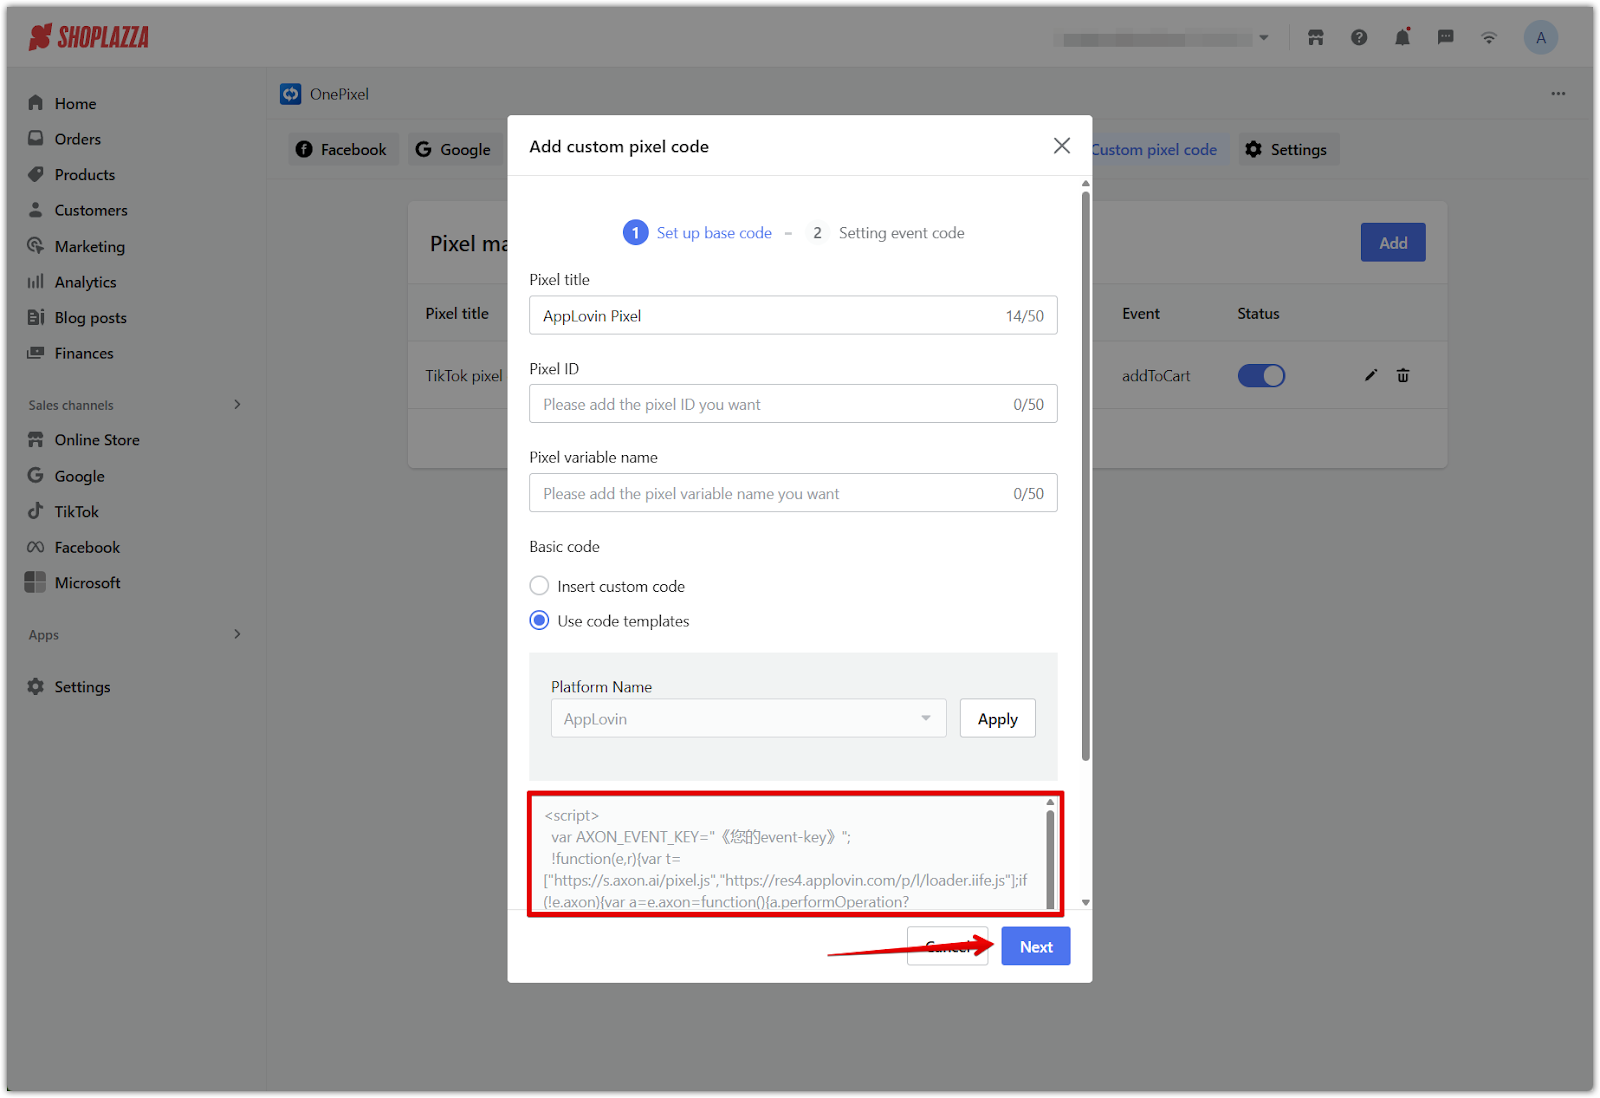The height and width of the screenshot is (1098, 1600).
Task: Click the wifi status icon
Action: [x=1489, y=38]
